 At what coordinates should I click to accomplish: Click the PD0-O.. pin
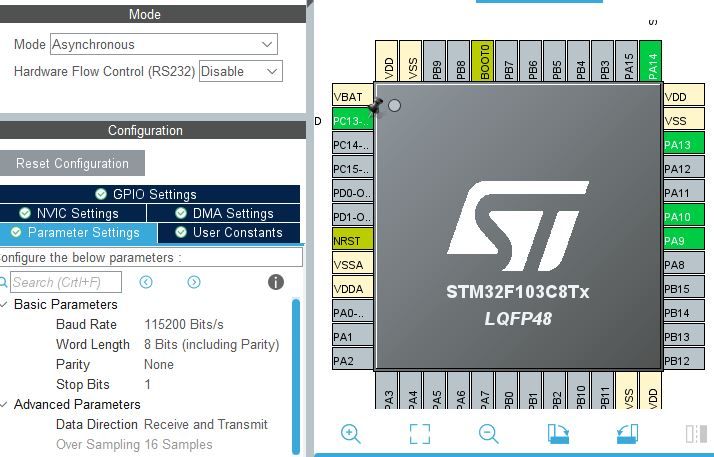(x=352, y=193)
